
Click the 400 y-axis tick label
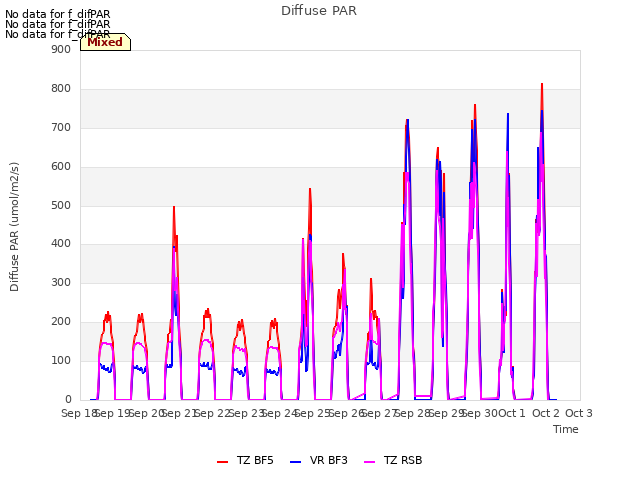[x=61, y=244]
